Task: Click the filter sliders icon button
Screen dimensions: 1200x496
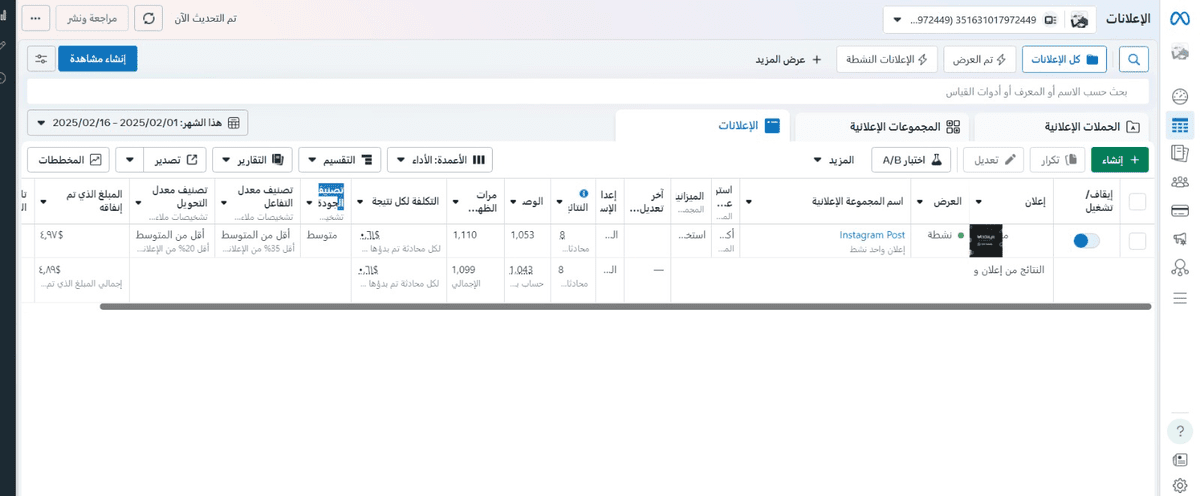Action: tap(41, 59)
